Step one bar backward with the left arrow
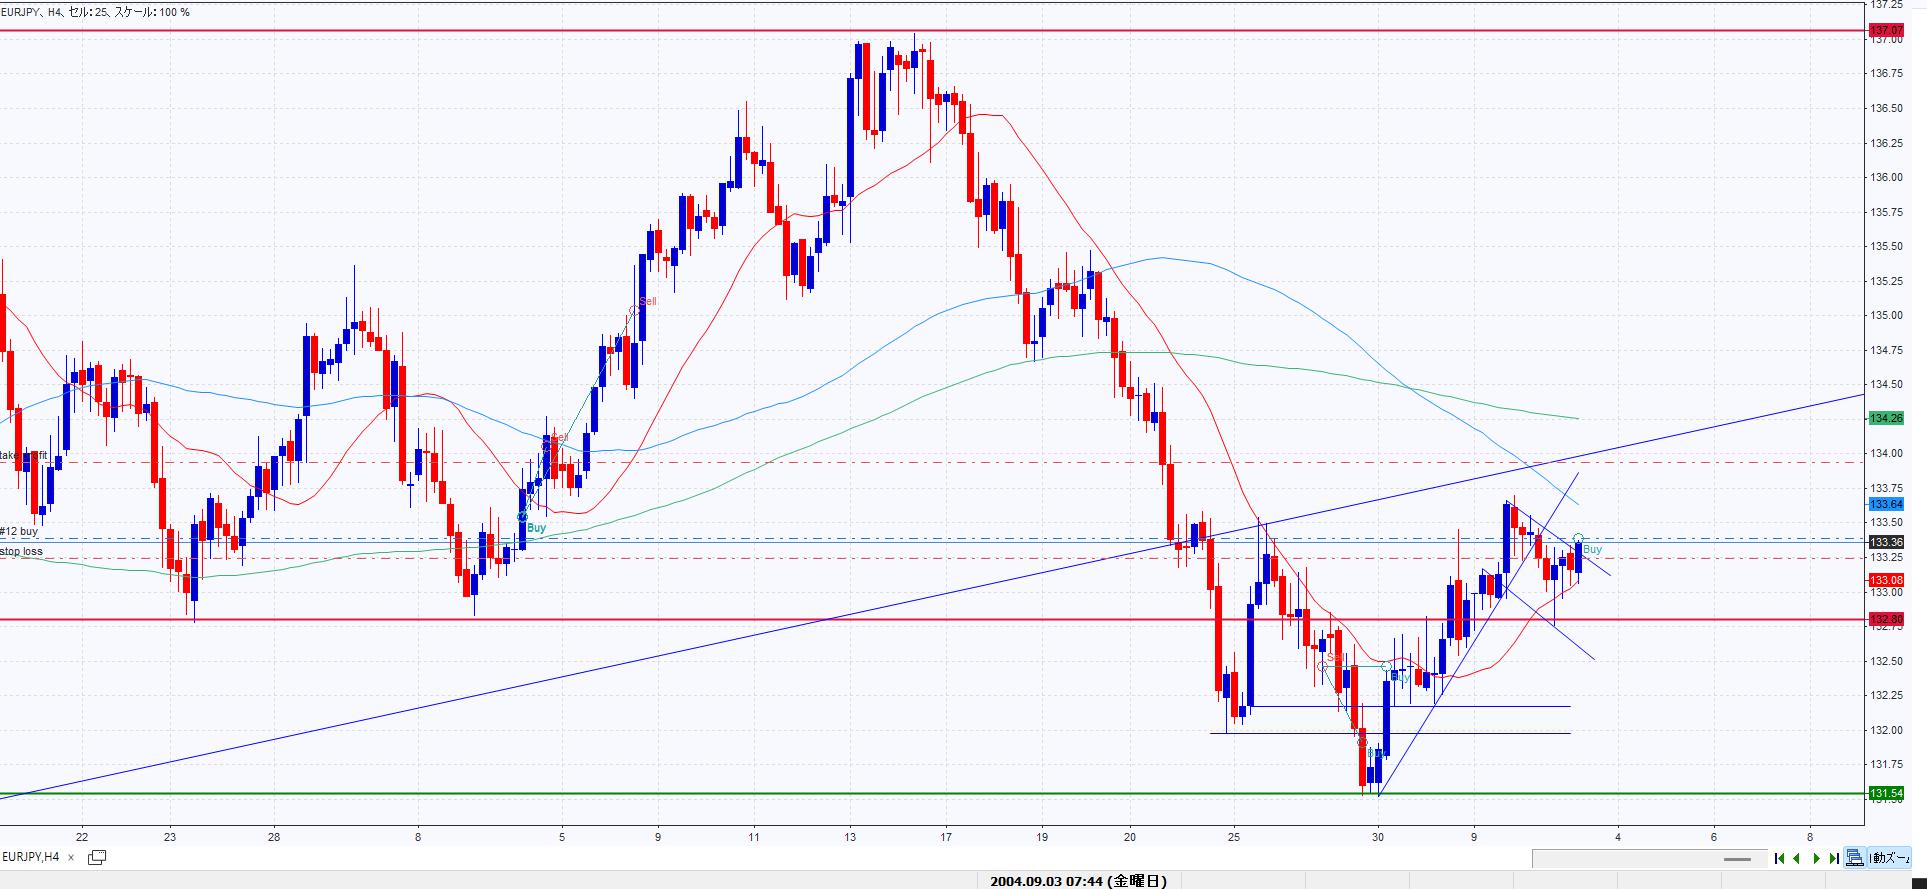Viewport: 1927px width, 889px height. click(1797, 858)
